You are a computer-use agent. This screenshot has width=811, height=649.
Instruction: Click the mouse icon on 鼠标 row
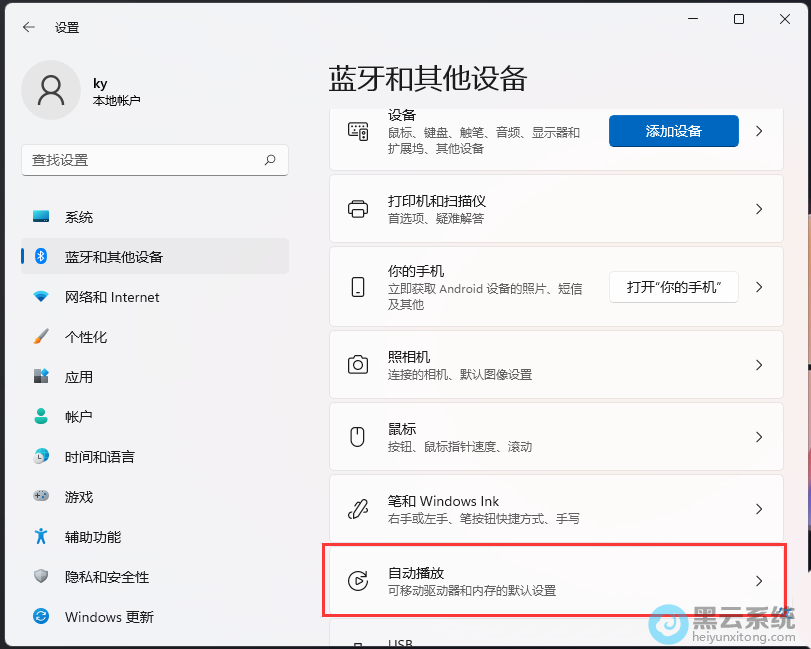[x=358, y=436]
